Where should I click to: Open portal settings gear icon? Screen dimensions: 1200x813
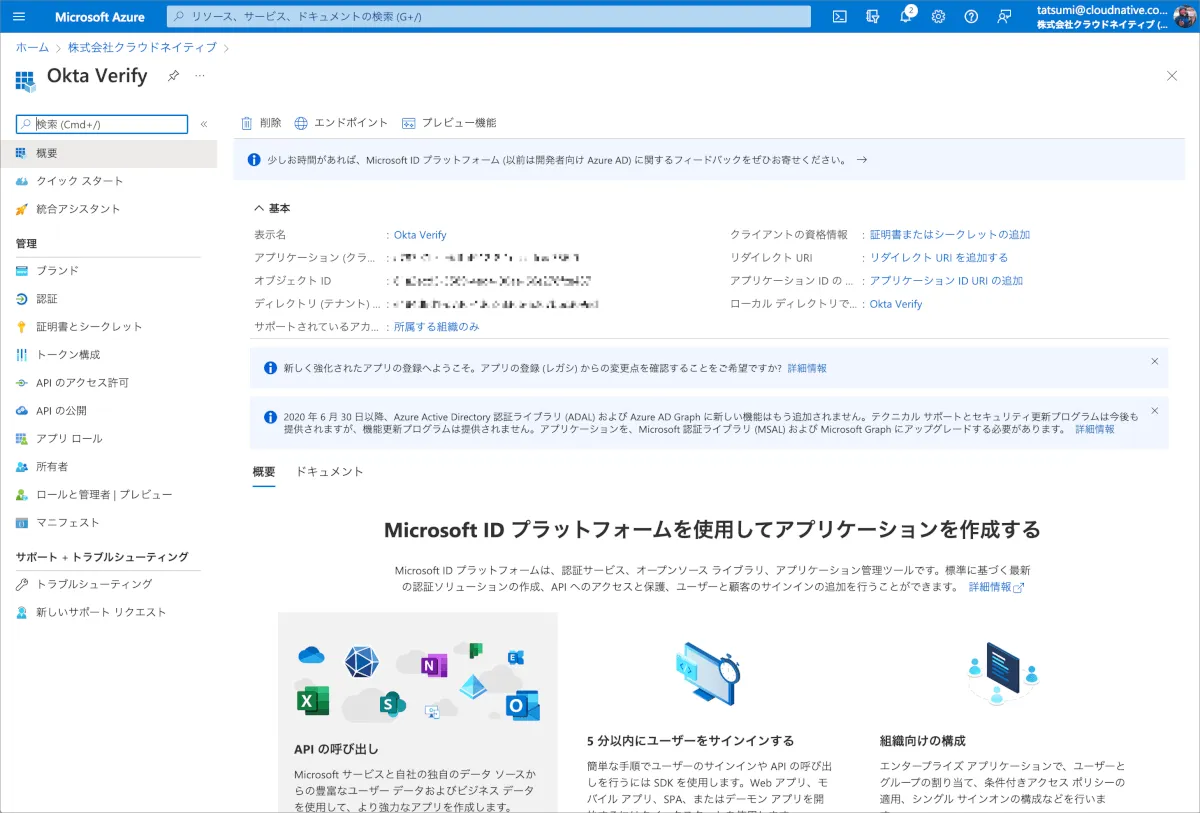pyautogui.click(x=938, y=16)
